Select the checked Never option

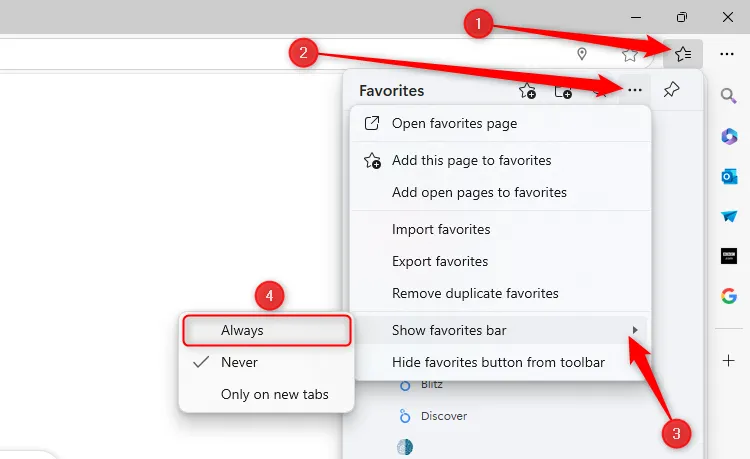click(240, 362)
